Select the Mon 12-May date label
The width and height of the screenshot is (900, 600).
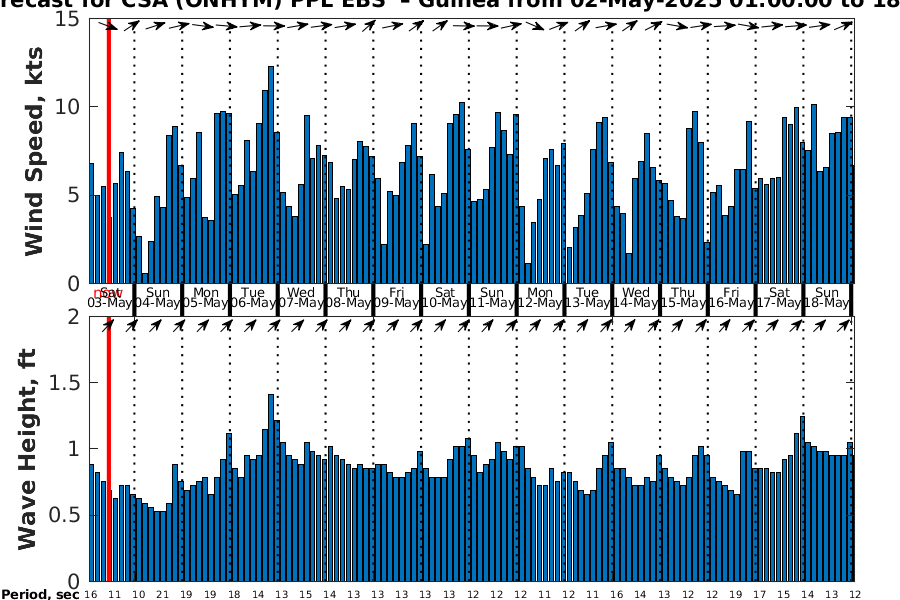pyautogui.click(x=540, y=297)
